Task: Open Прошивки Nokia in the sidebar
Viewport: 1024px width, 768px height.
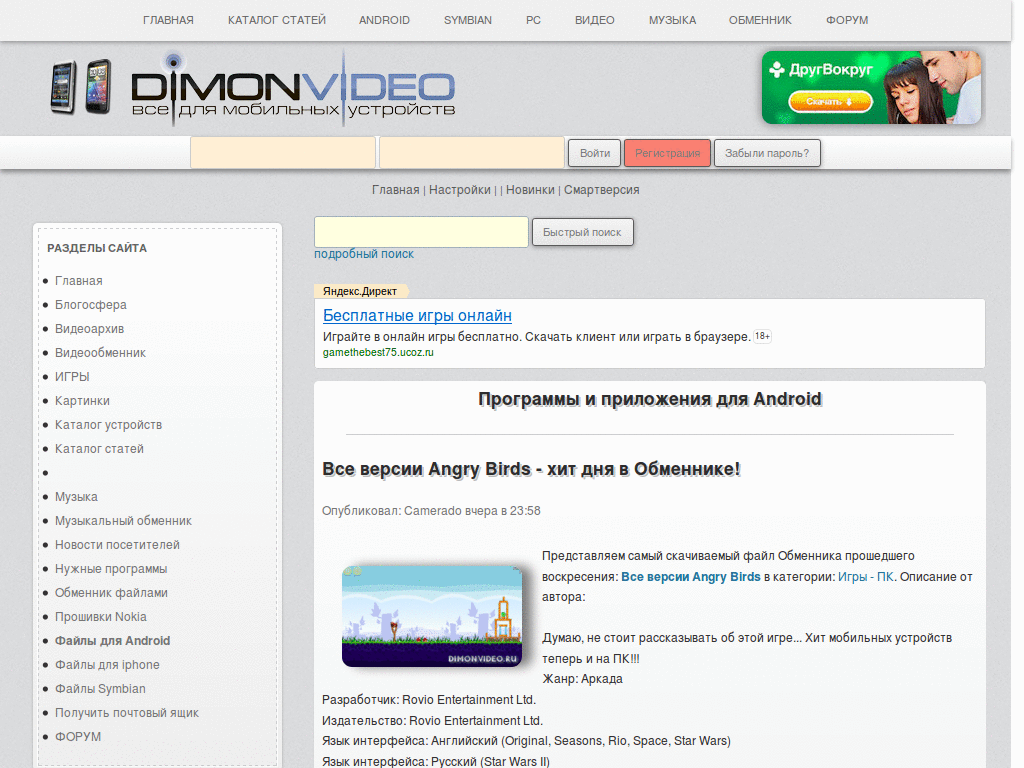Action: pyautogui.click(x=101, y=617)
